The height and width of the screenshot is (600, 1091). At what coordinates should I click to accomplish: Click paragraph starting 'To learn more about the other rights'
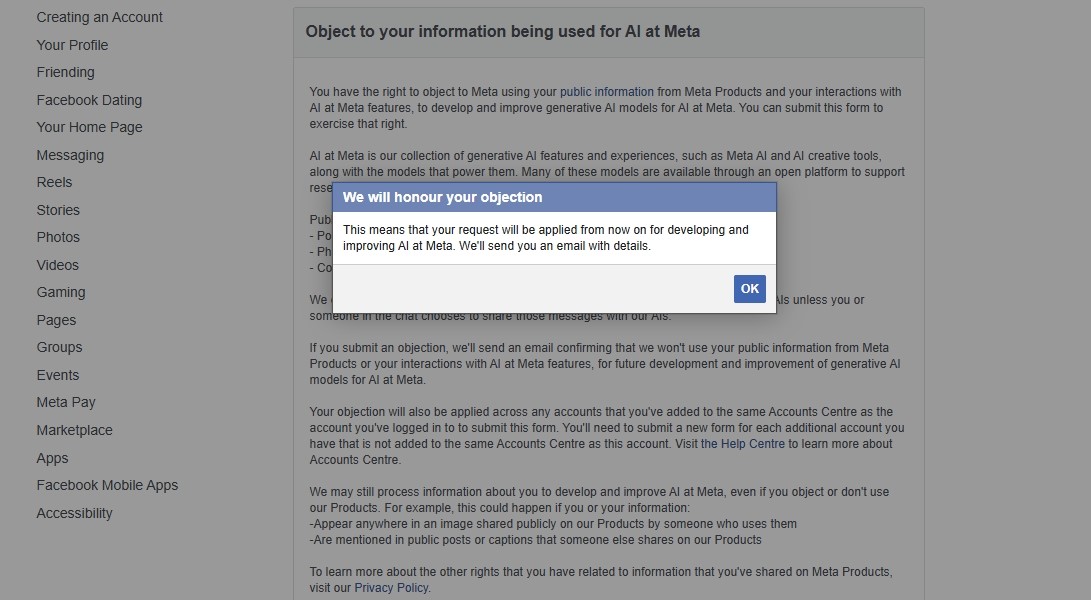601,580
